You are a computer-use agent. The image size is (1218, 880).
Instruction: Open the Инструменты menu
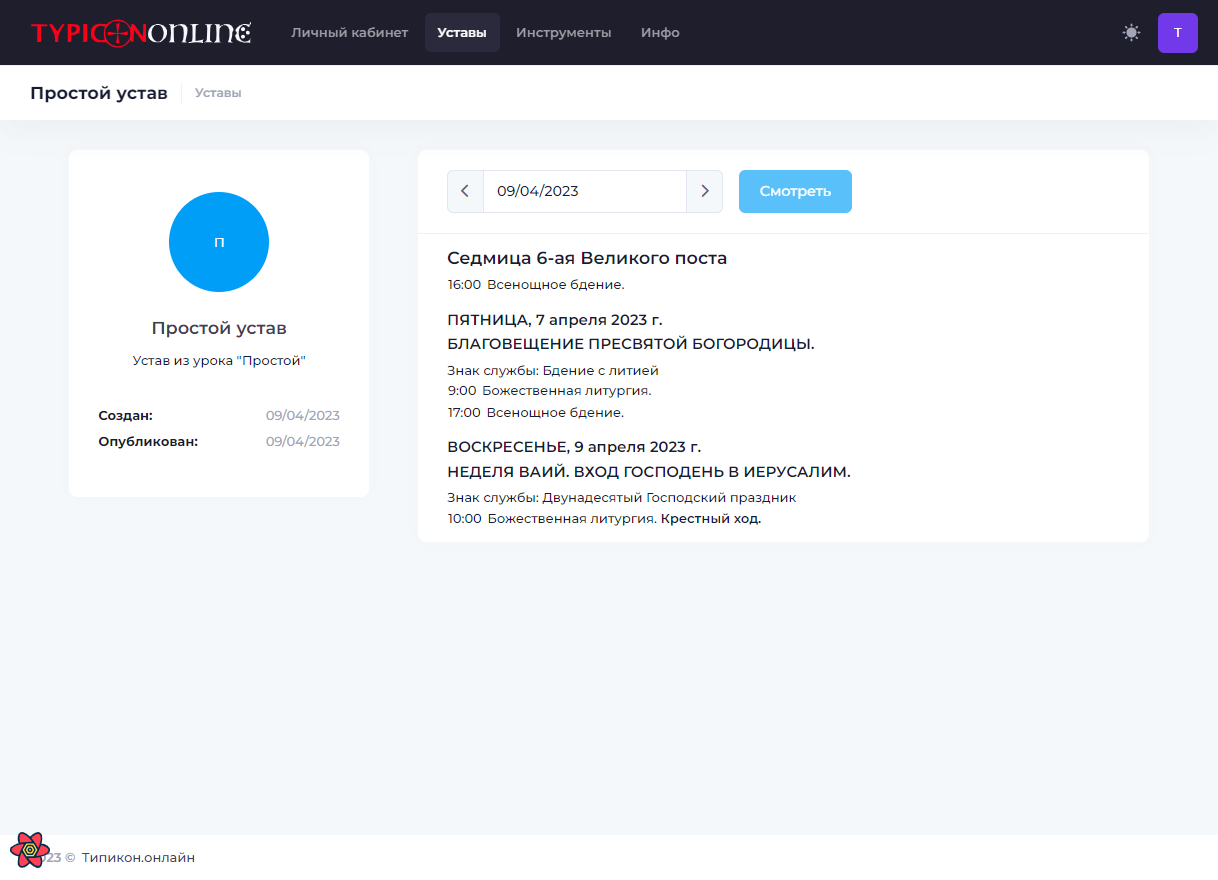coord(564,33)
